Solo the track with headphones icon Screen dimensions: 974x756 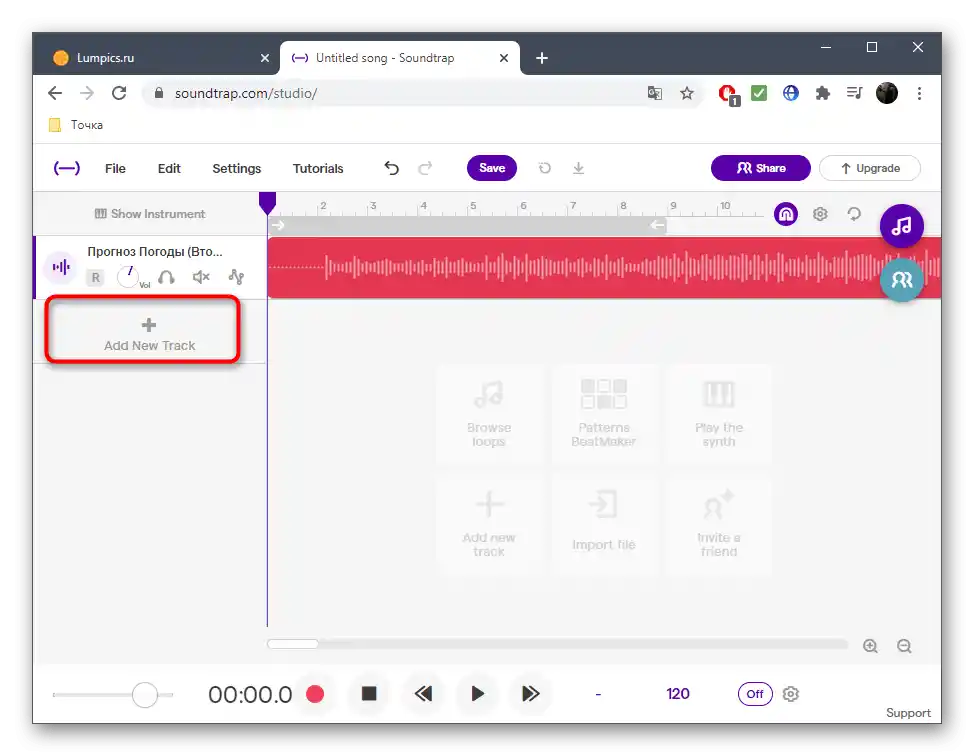166,277
